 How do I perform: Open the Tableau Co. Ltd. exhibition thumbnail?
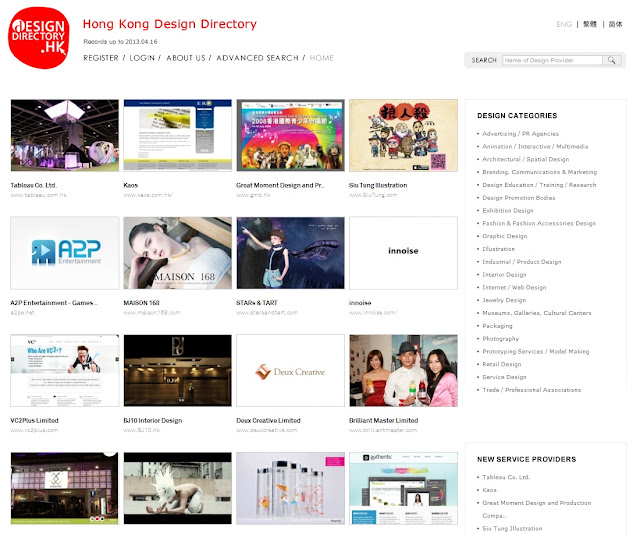(65, 135)
